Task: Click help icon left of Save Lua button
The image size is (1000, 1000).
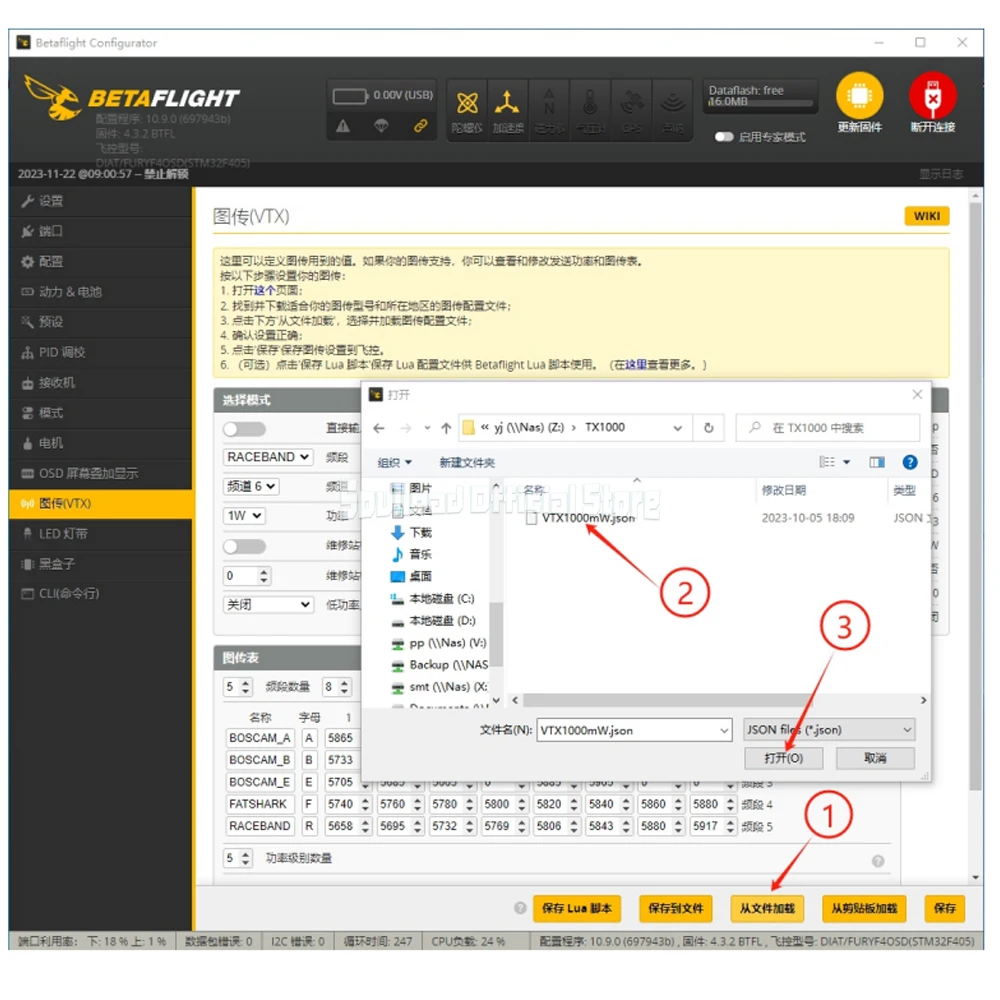Action: click(x=520, y=908)
